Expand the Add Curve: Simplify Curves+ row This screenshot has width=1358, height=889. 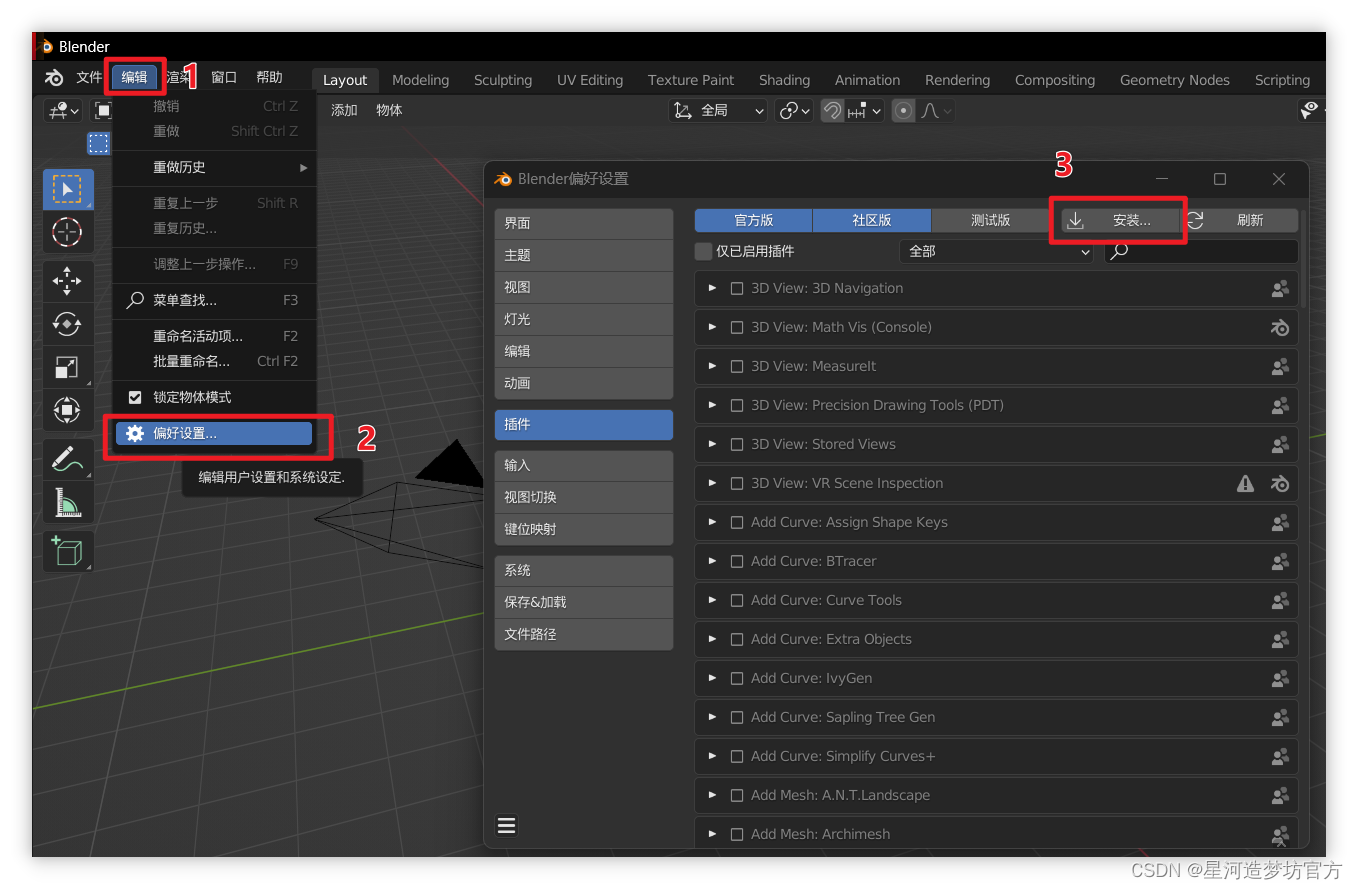click(x=713, y=756)
